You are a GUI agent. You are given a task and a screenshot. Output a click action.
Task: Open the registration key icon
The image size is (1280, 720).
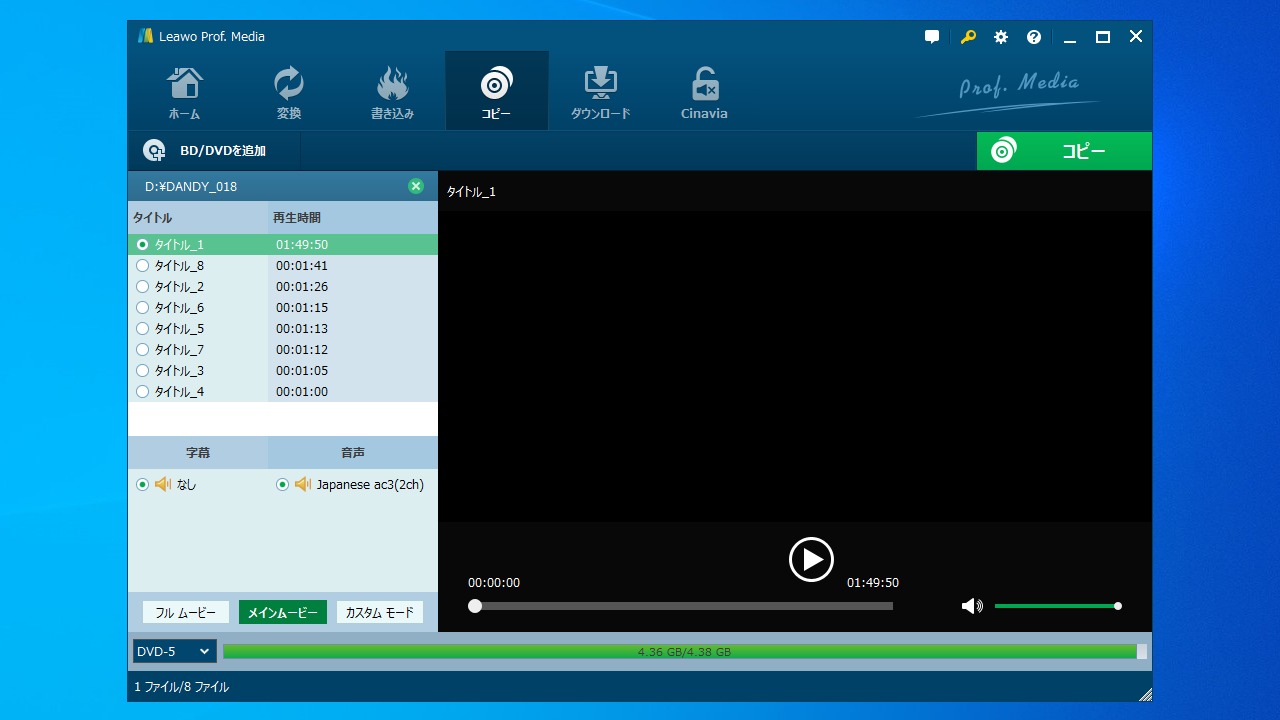968,37
